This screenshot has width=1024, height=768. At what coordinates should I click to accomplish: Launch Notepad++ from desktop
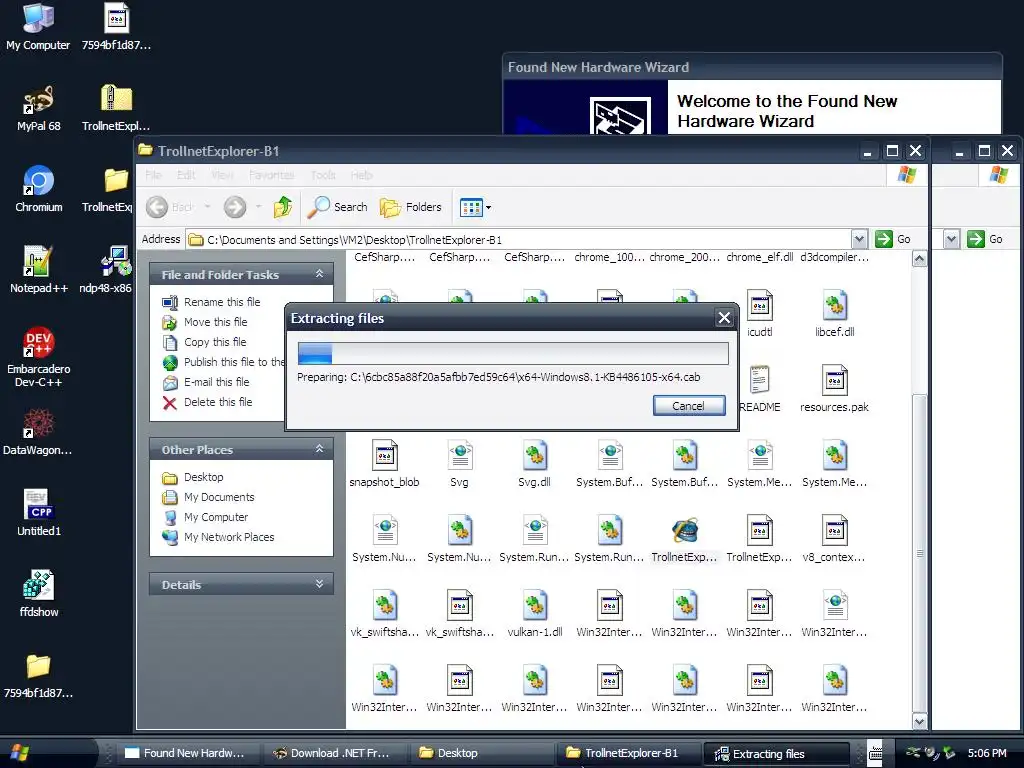pyautogui.click(x=39, y=270)
